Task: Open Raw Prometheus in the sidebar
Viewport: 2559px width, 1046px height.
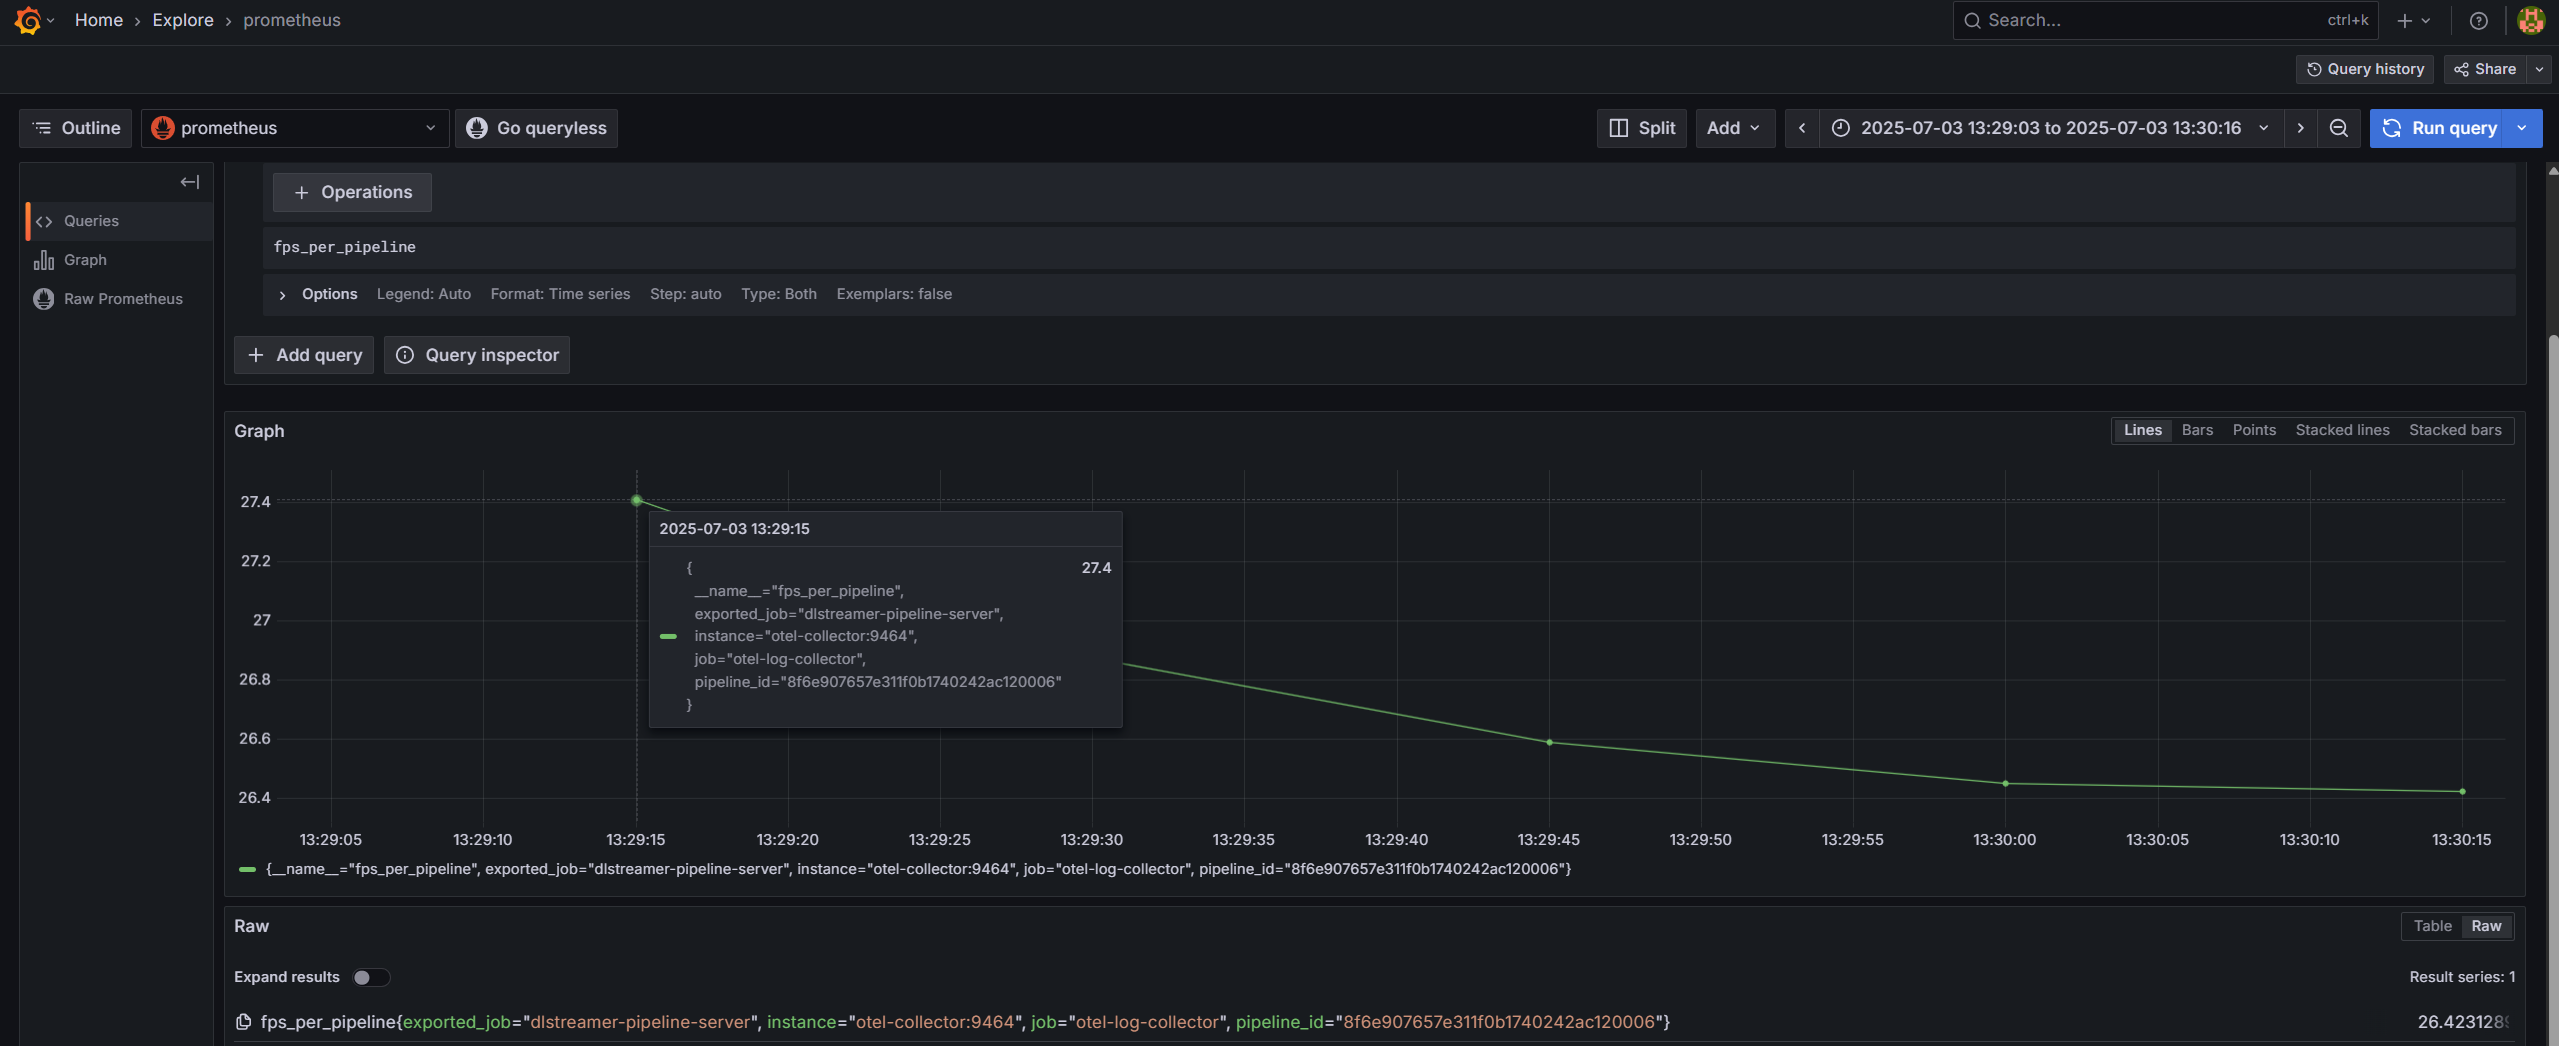Action: coord(122,298)
